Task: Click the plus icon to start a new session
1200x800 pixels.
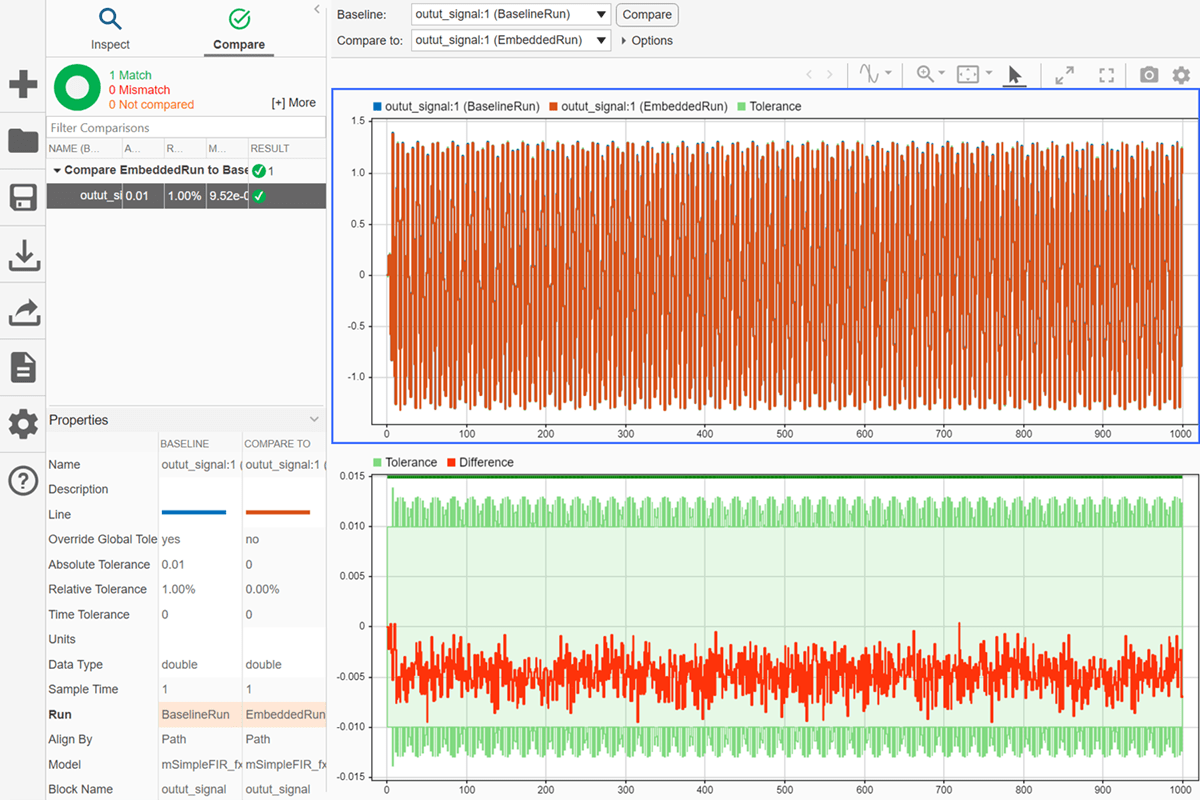Action: point(22,84)
